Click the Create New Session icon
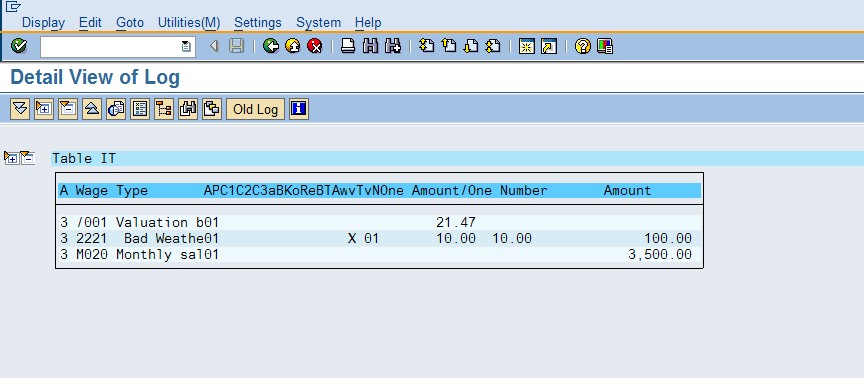The image size is (864, 378). click(527, 47)
